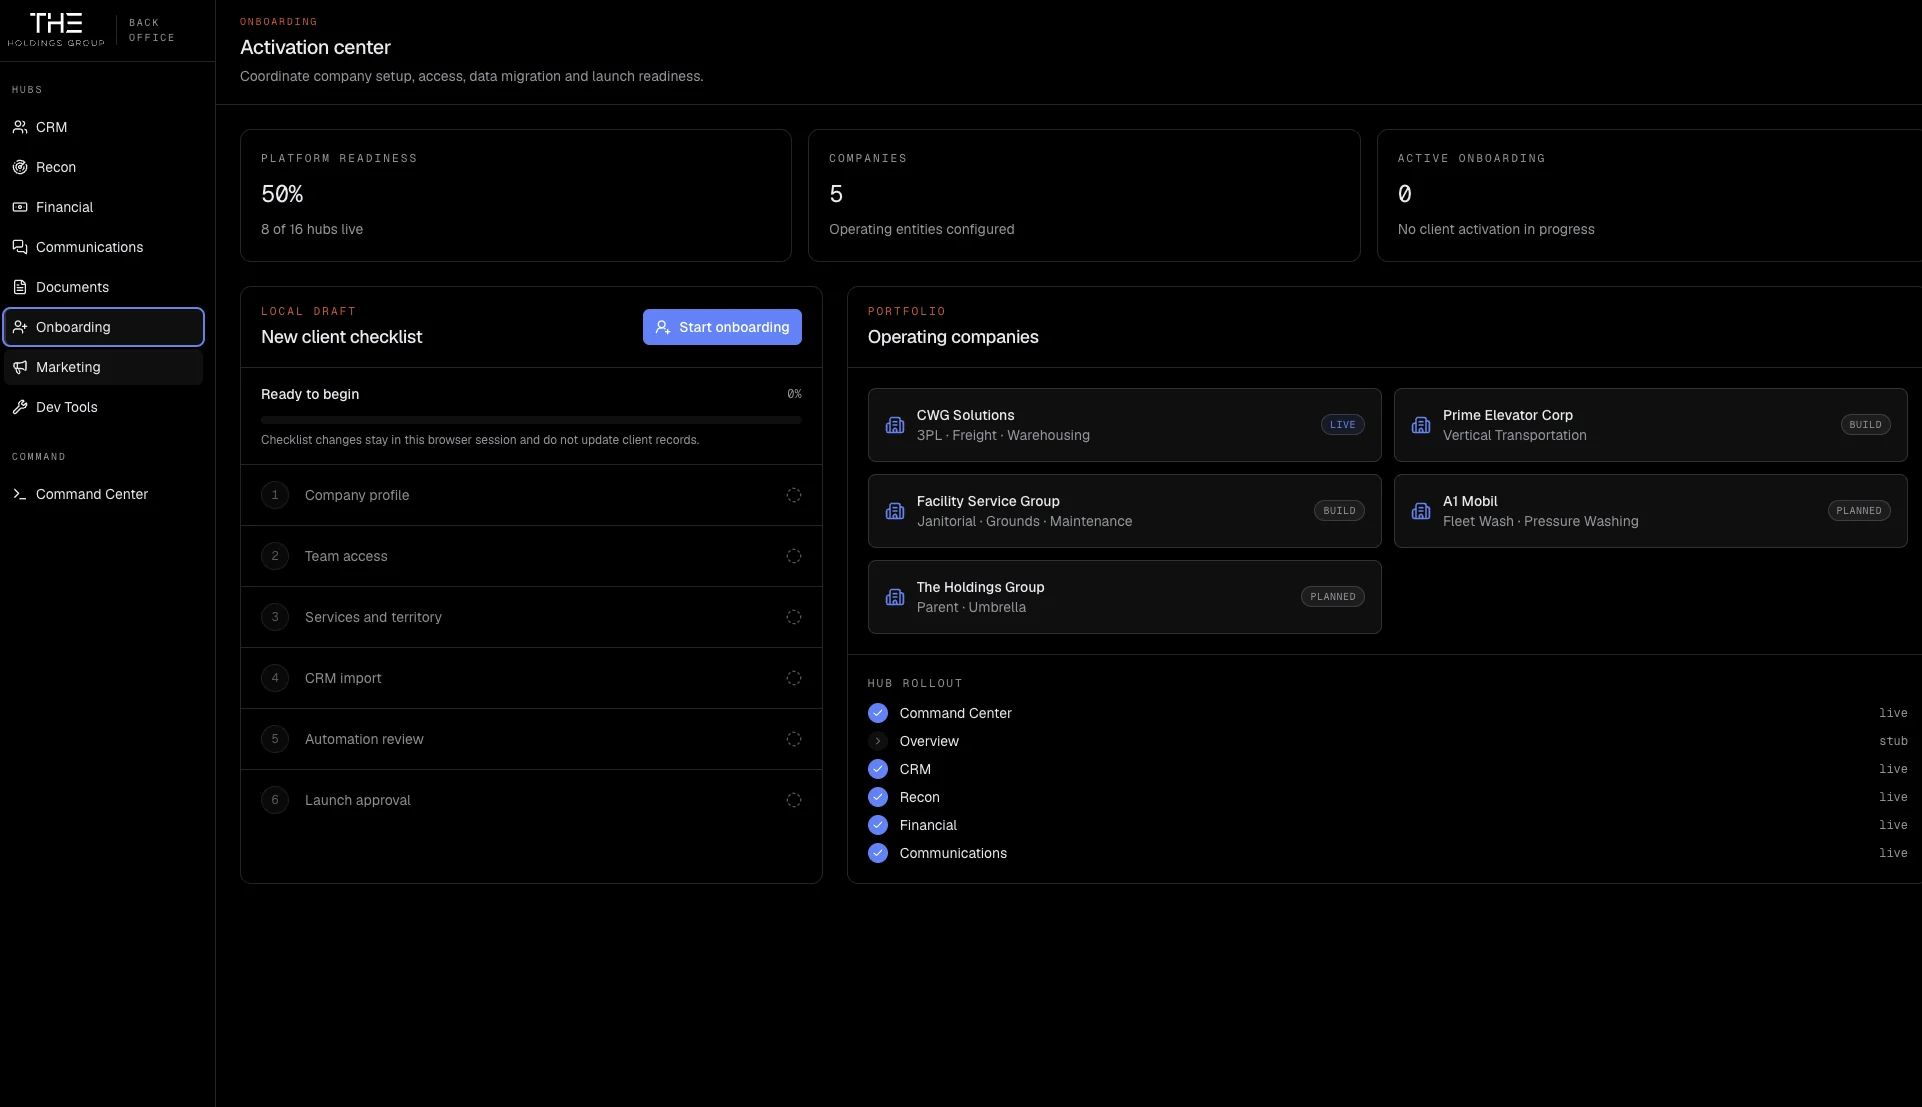Viewport: 1922px width, 1107px height.
Task: Click PLANNED badge on A1 Mobil
Action: tap(1859, 511)
